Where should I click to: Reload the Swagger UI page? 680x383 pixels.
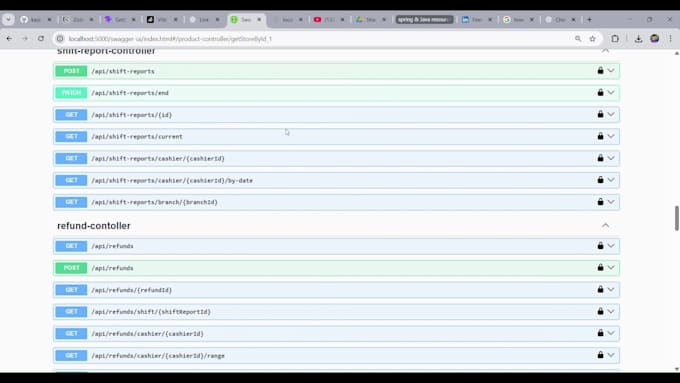tap(41, 39)
